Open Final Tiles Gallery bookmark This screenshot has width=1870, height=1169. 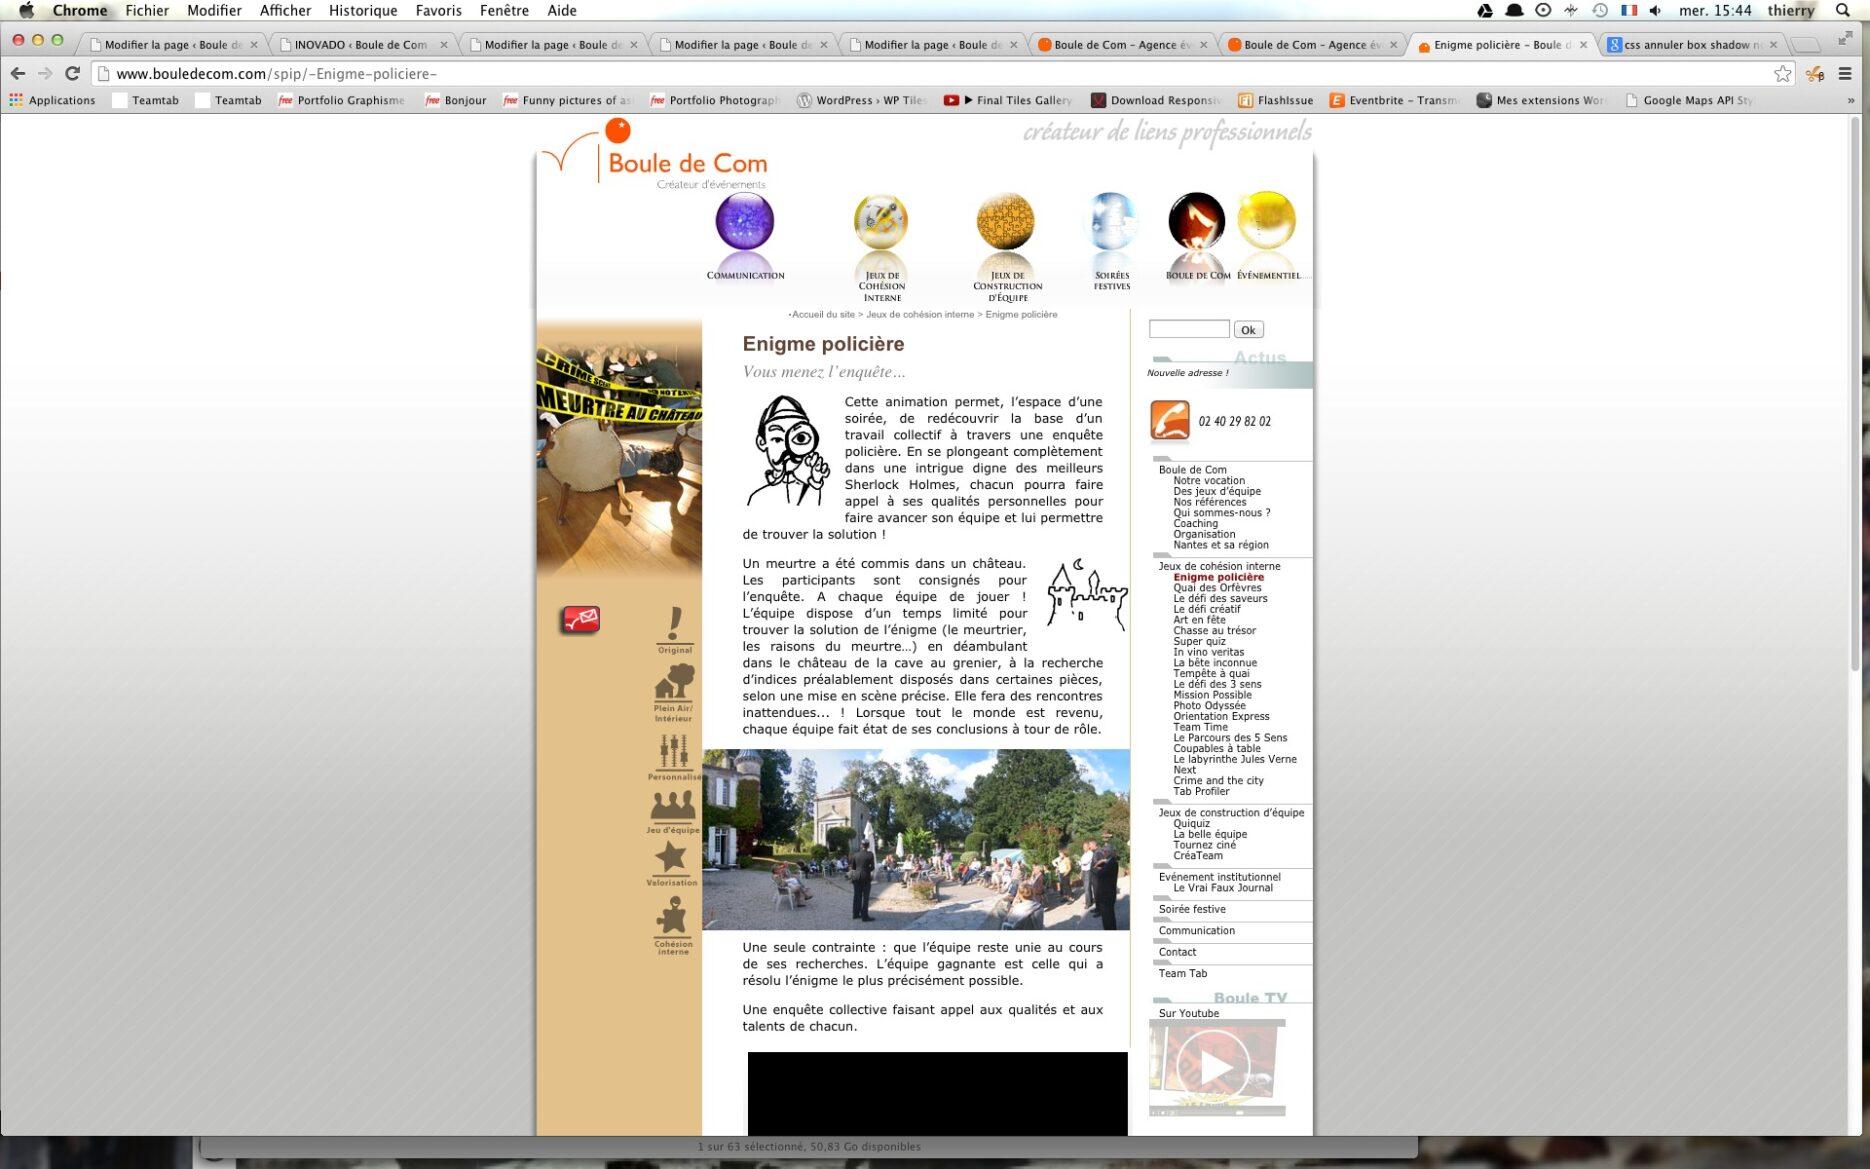tap(1008, 100)
